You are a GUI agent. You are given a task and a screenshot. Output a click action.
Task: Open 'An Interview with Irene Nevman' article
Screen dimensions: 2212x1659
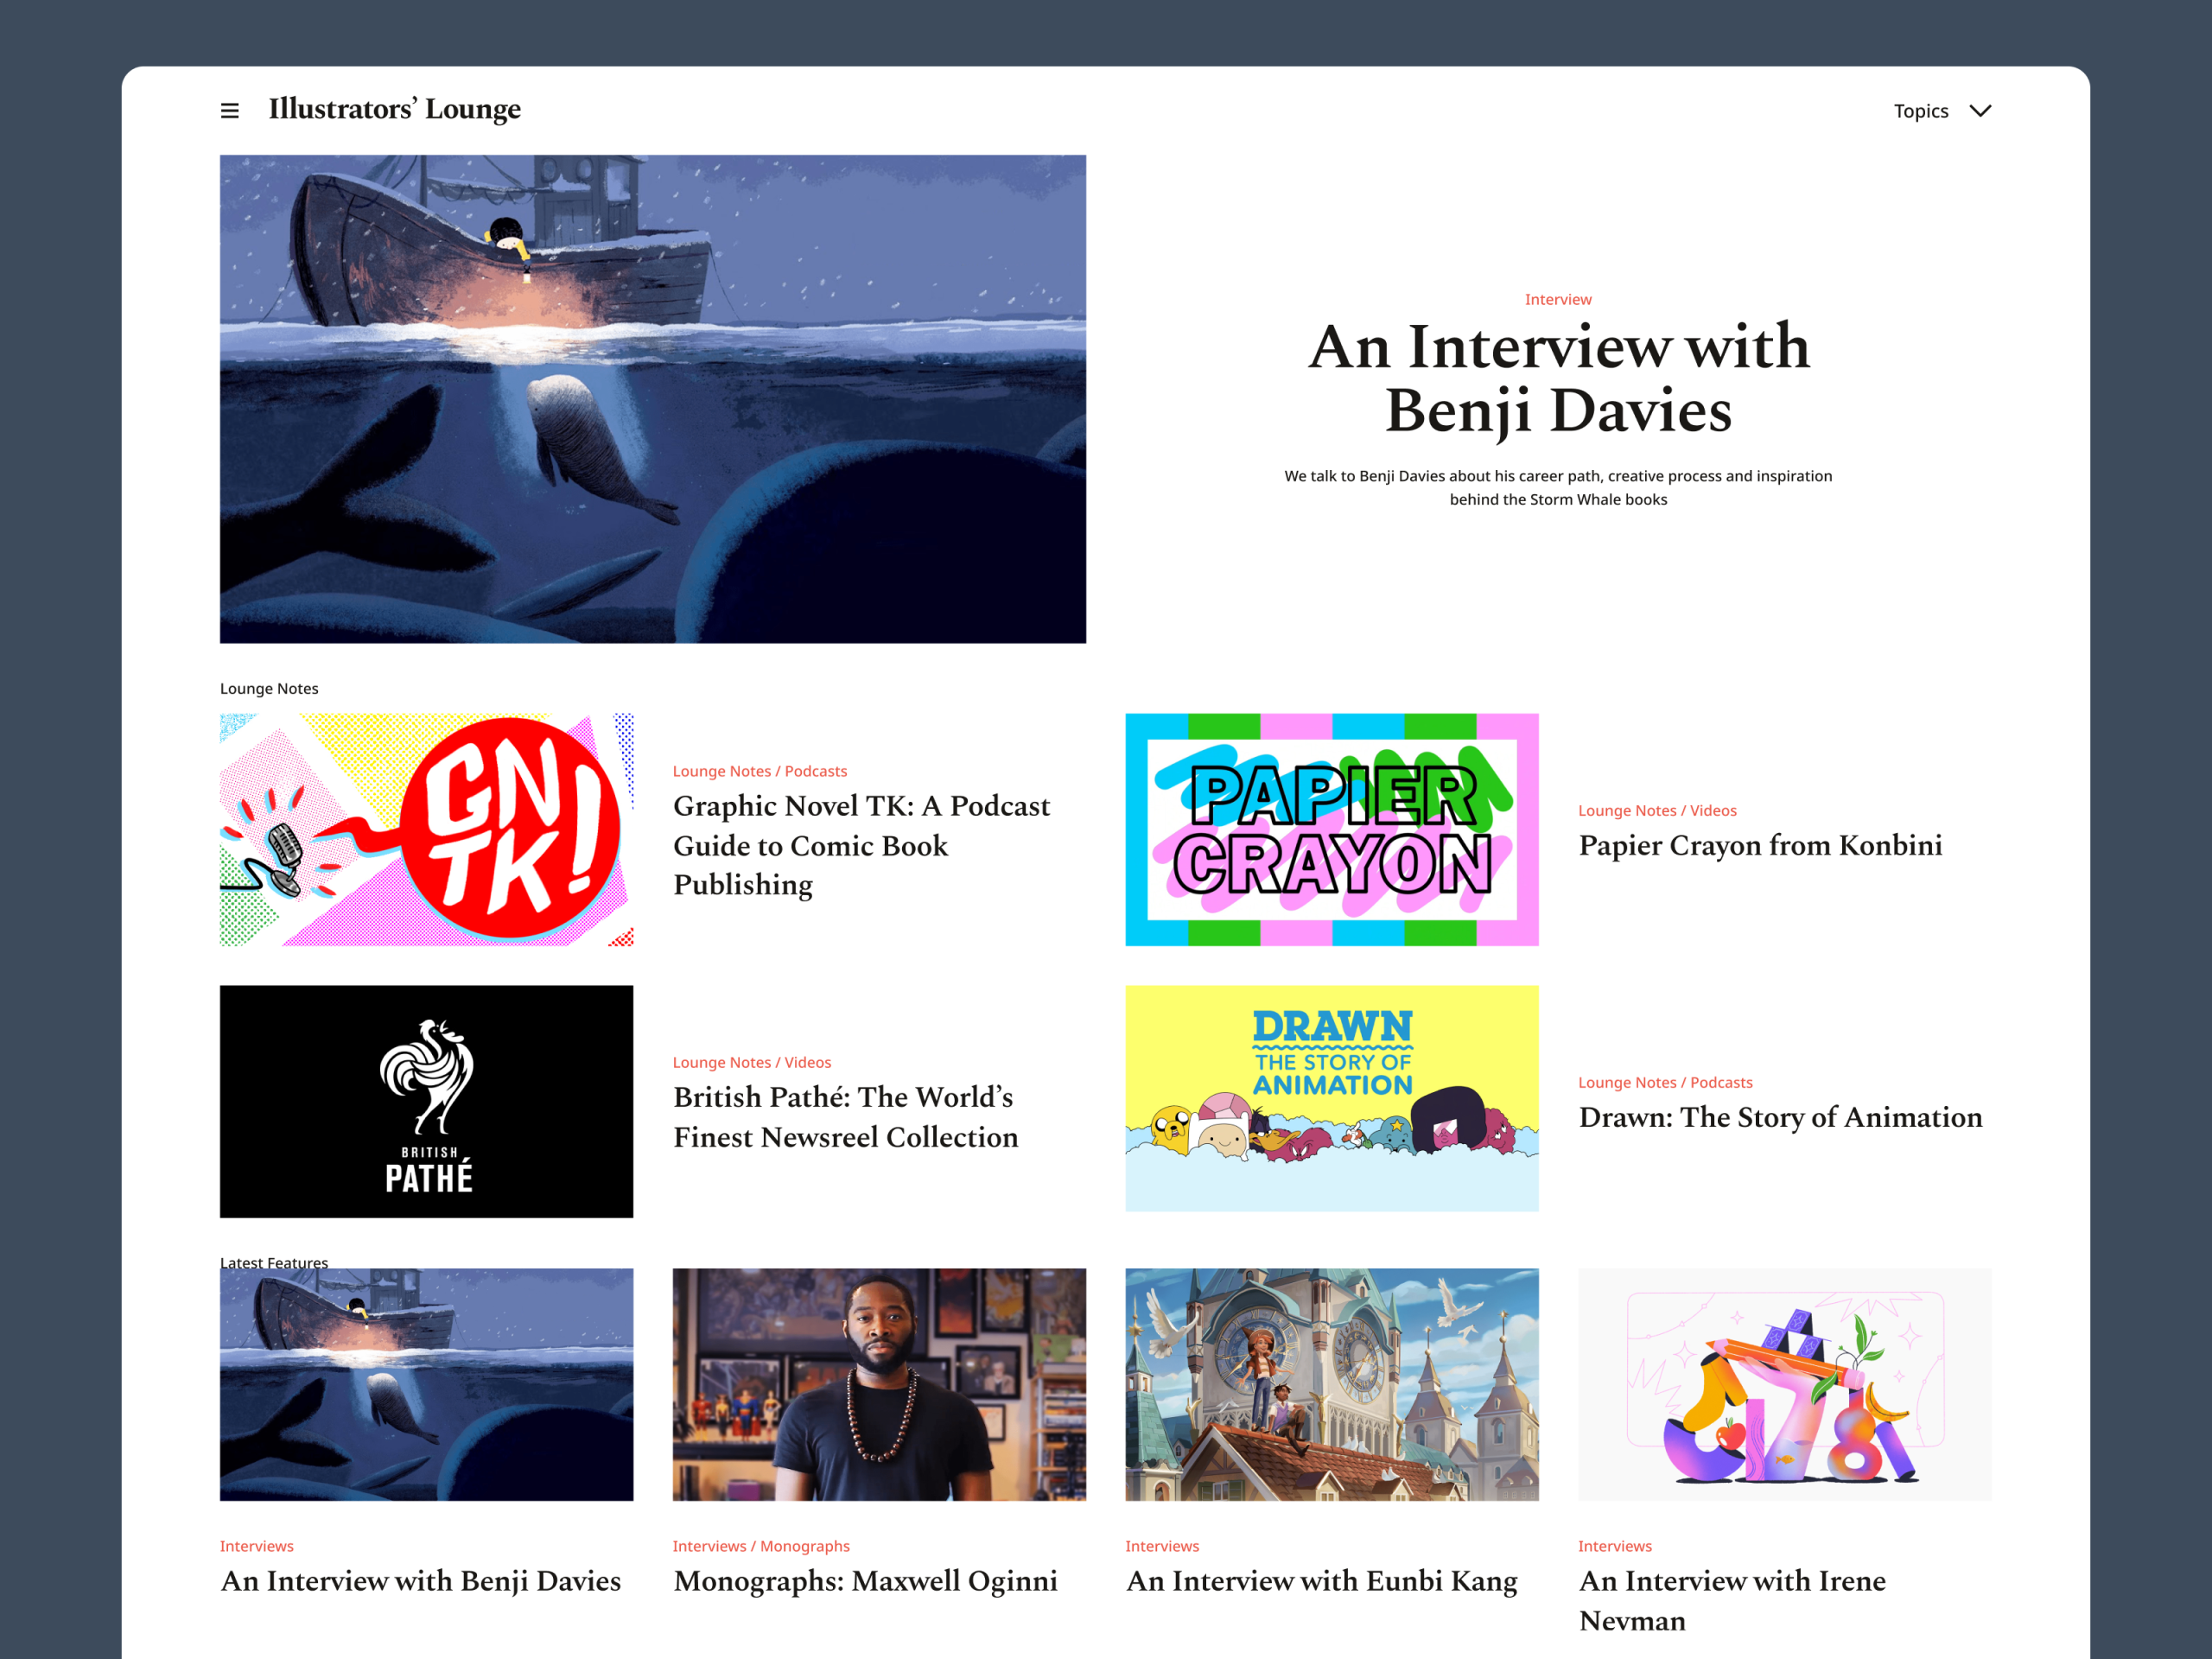[1732, 1601]
